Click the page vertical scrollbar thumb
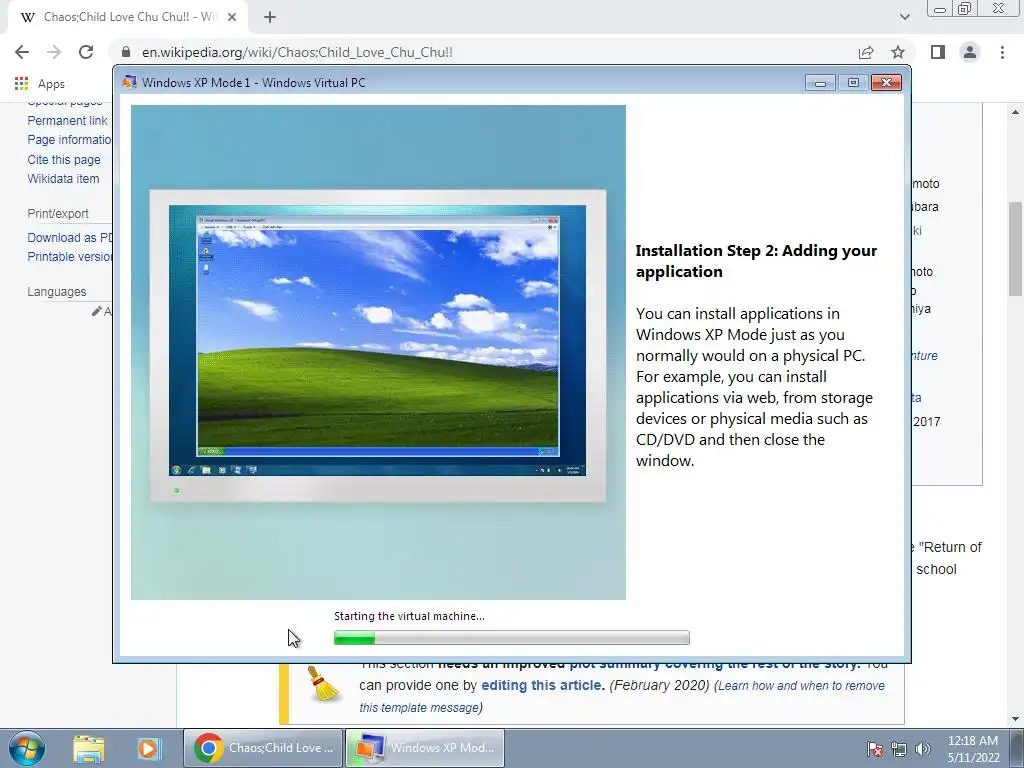1024x768 pixels. pyautogui.click(x=1016, y=248)
